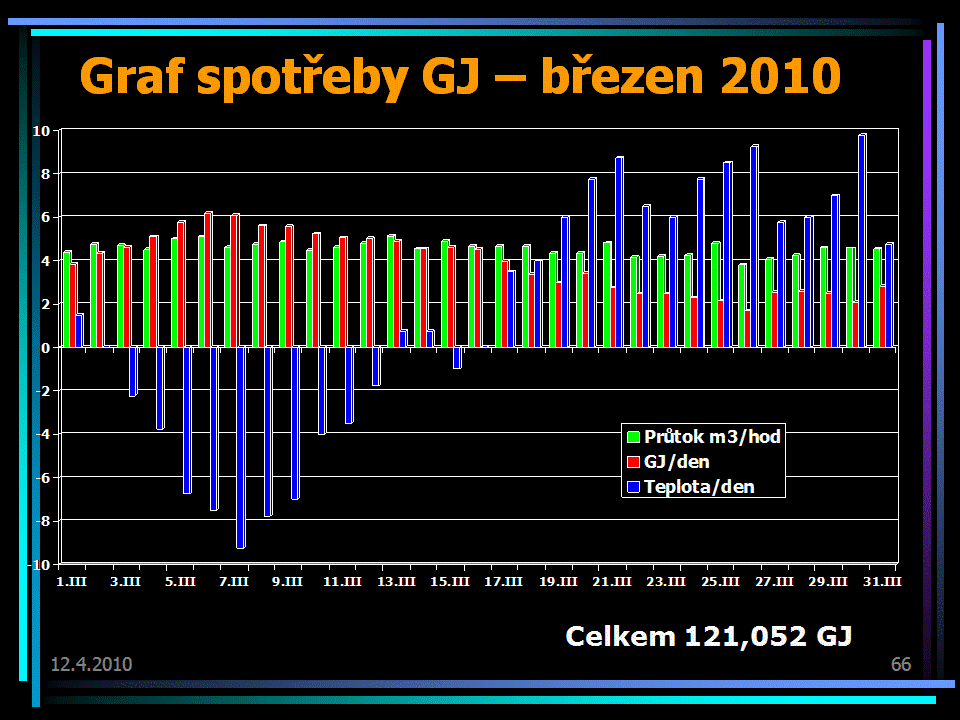Click the slide number 66

tap(900, 664)
